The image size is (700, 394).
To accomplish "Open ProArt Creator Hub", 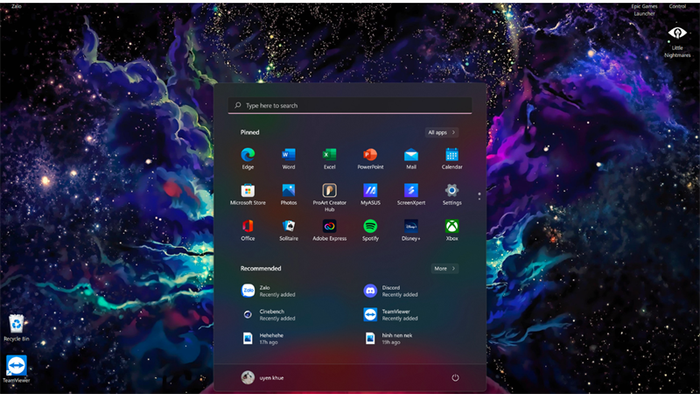I will 329,197.
